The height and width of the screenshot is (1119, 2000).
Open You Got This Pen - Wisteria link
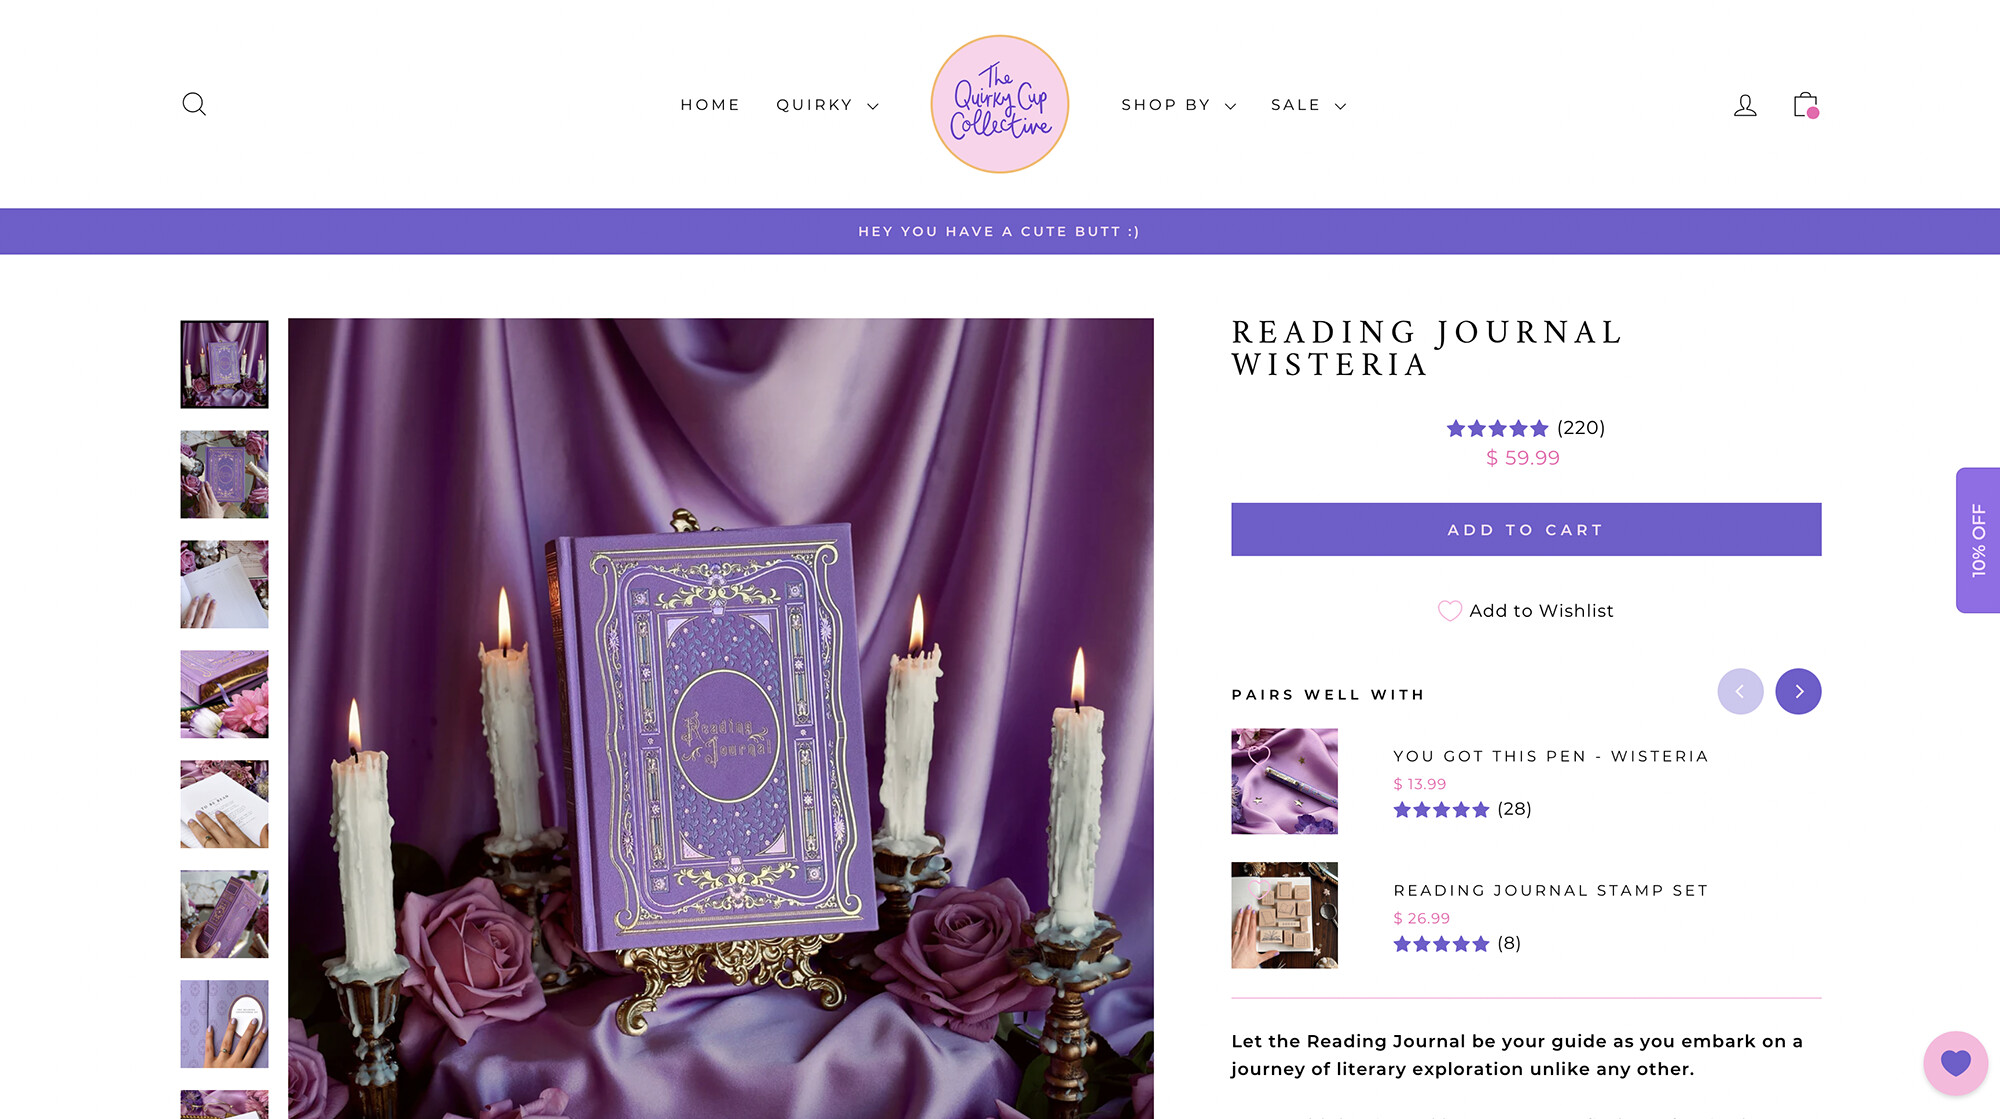1550,756
